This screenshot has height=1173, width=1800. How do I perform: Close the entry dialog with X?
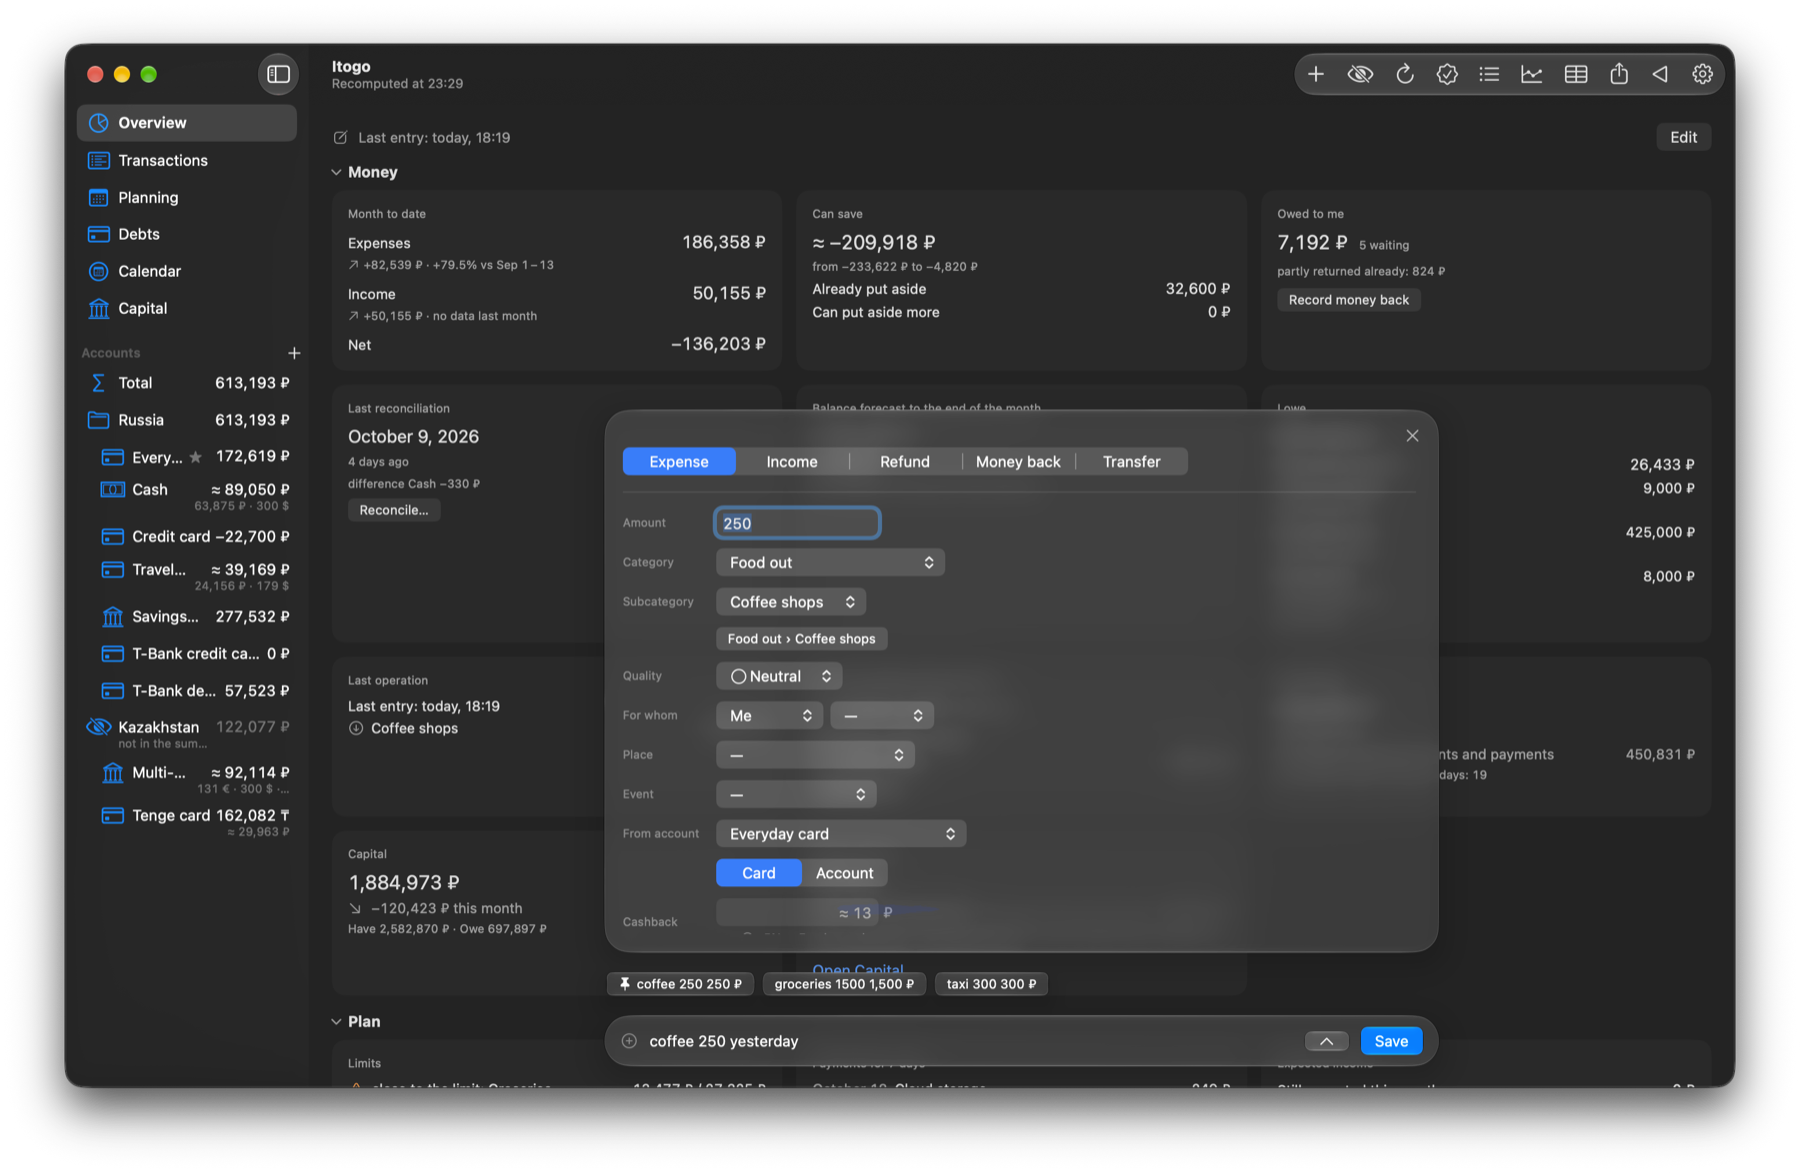click(x=1412, y=436)
